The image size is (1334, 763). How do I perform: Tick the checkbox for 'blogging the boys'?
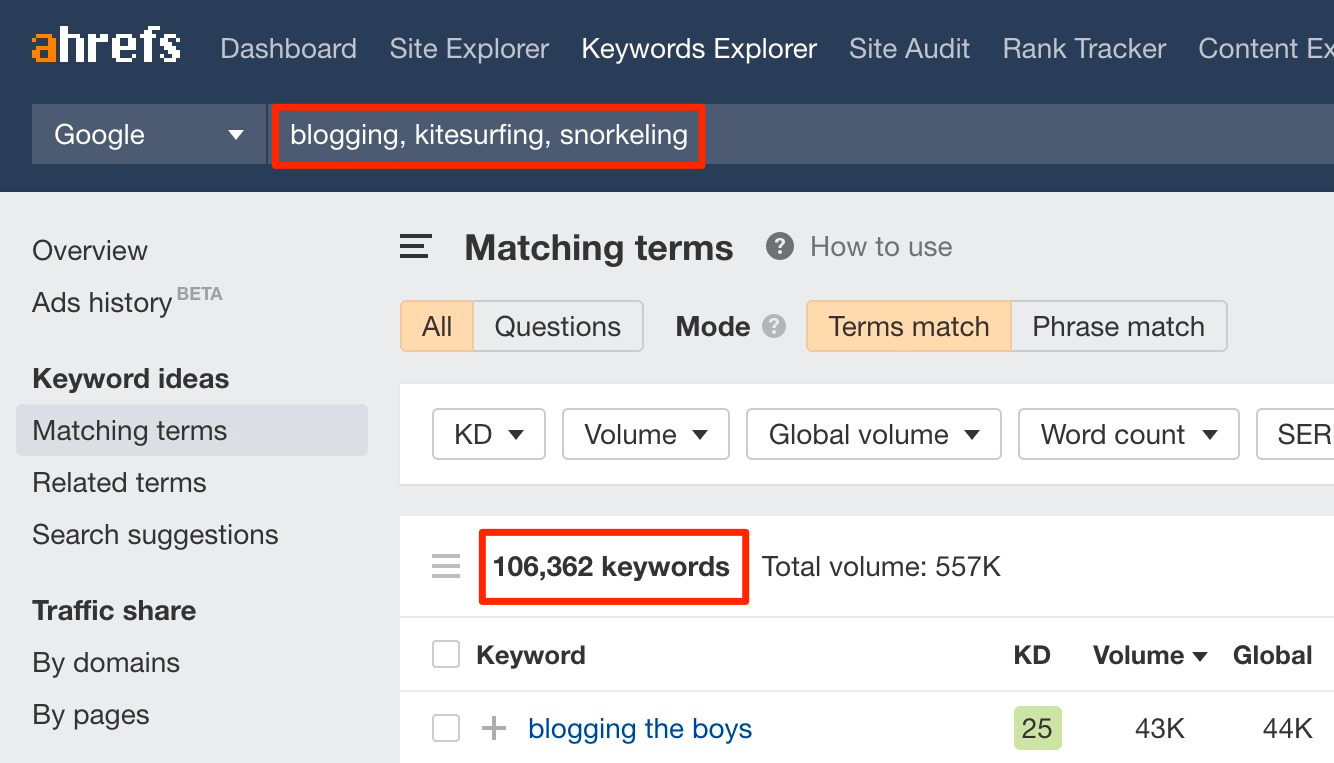point(446,729)
